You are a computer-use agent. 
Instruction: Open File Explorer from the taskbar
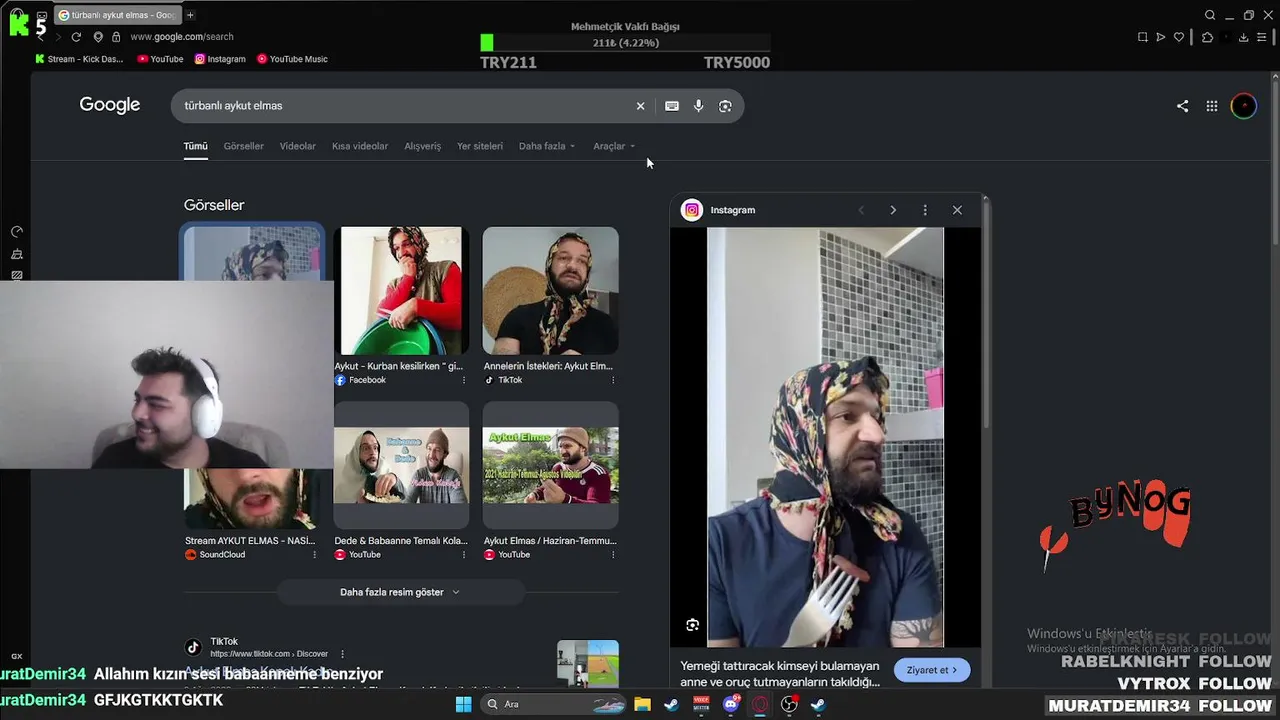[x=642, y=704]
